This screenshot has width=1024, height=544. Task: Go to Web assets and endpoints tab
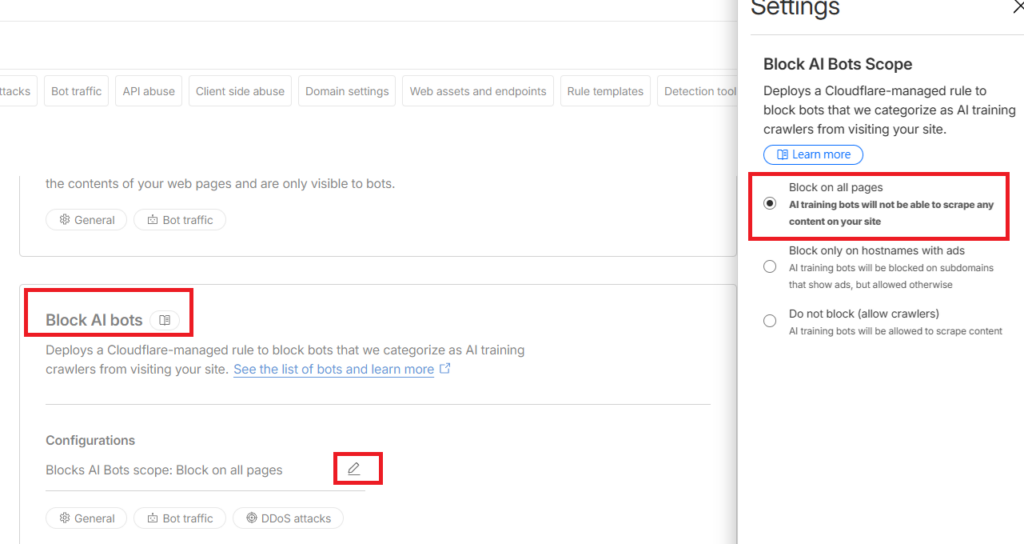pos(478,91)
